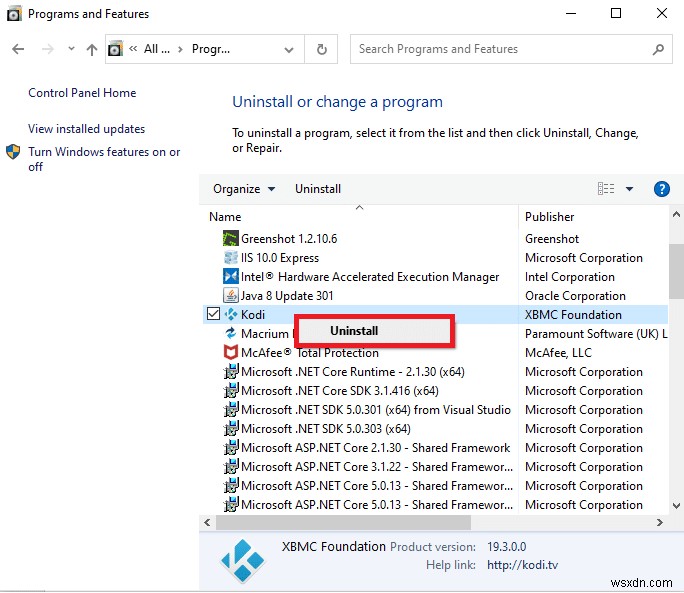Click the icon for .NET SDK 5.0.301 from Visual Studio
This screenshot has width=684, height=593.
pyautogui.click(x=230, y=410)
